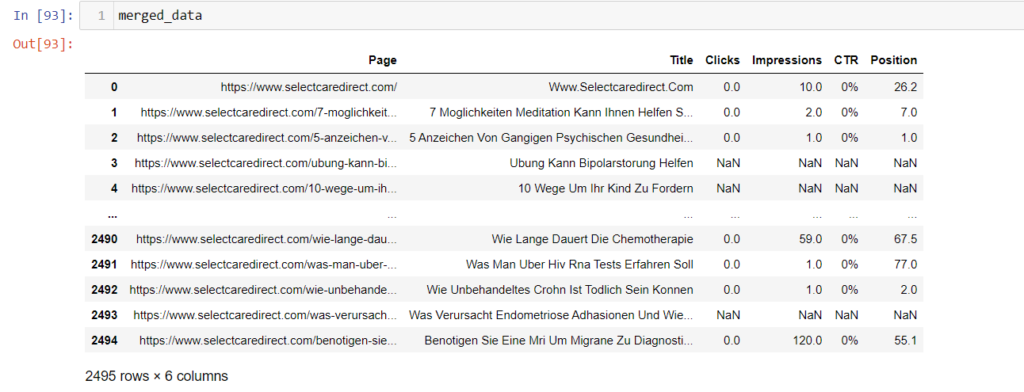The image size is (1024, 392).
Task: Click the Clicks column header
Action: tap(722, 60)
